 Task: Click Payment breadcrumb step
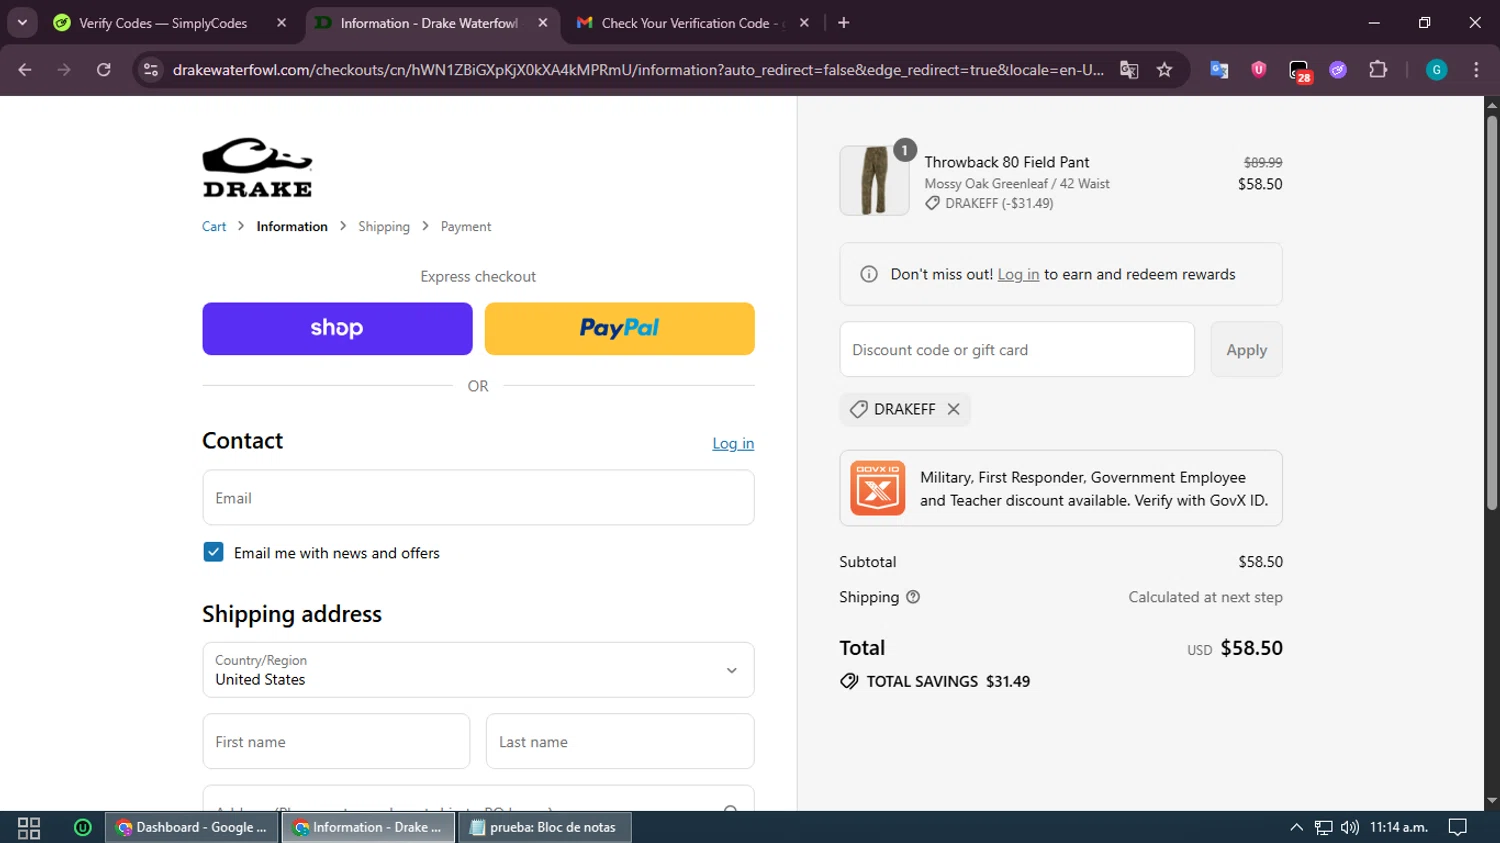click(x=466, y=227)
